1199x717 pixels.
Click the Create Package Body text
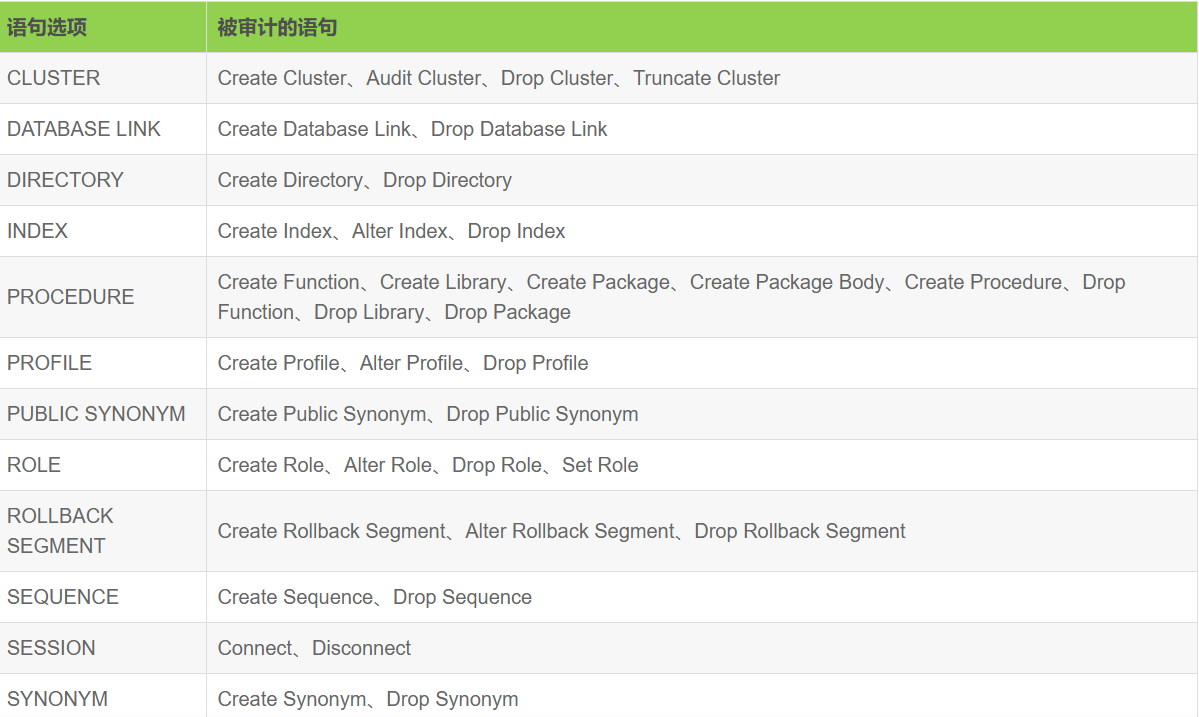tap(787, 282)
